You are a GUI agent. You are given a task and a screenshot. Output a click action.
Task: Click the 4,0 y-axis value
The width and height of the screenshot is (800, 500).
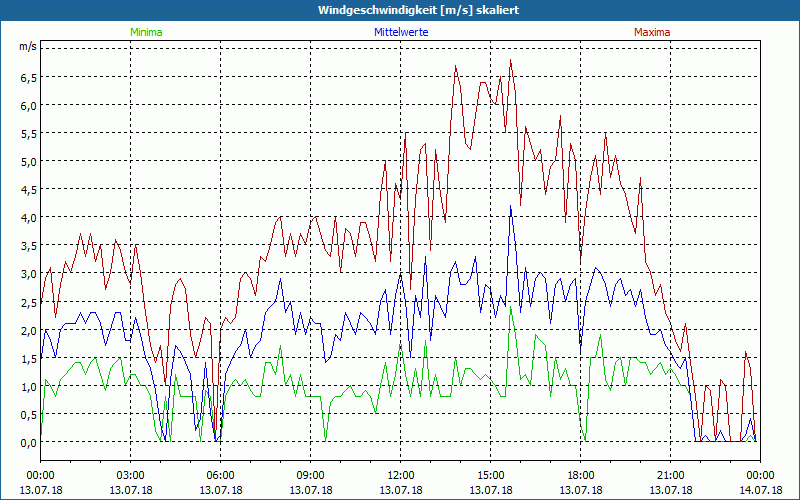[x=28, y=217]
